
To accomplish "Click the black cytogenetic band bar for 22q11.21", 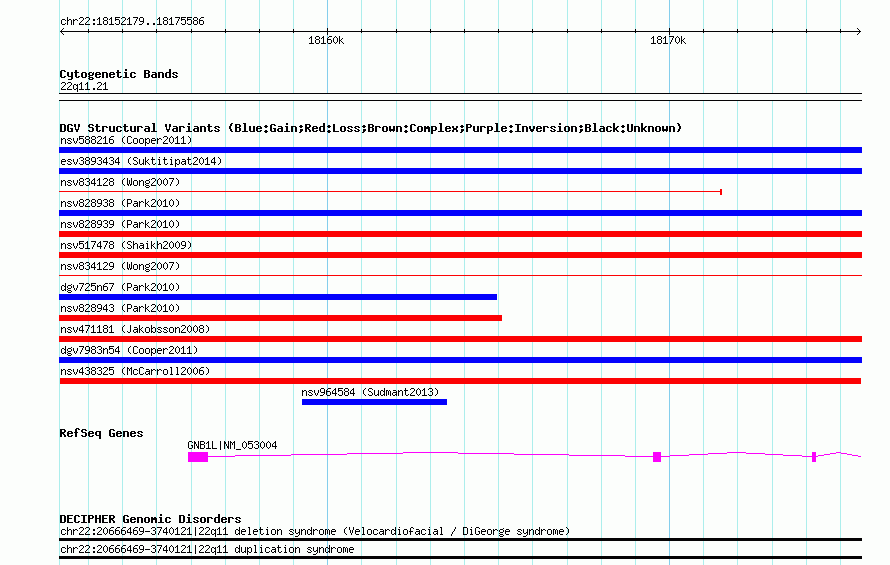I will click(460, 97).
